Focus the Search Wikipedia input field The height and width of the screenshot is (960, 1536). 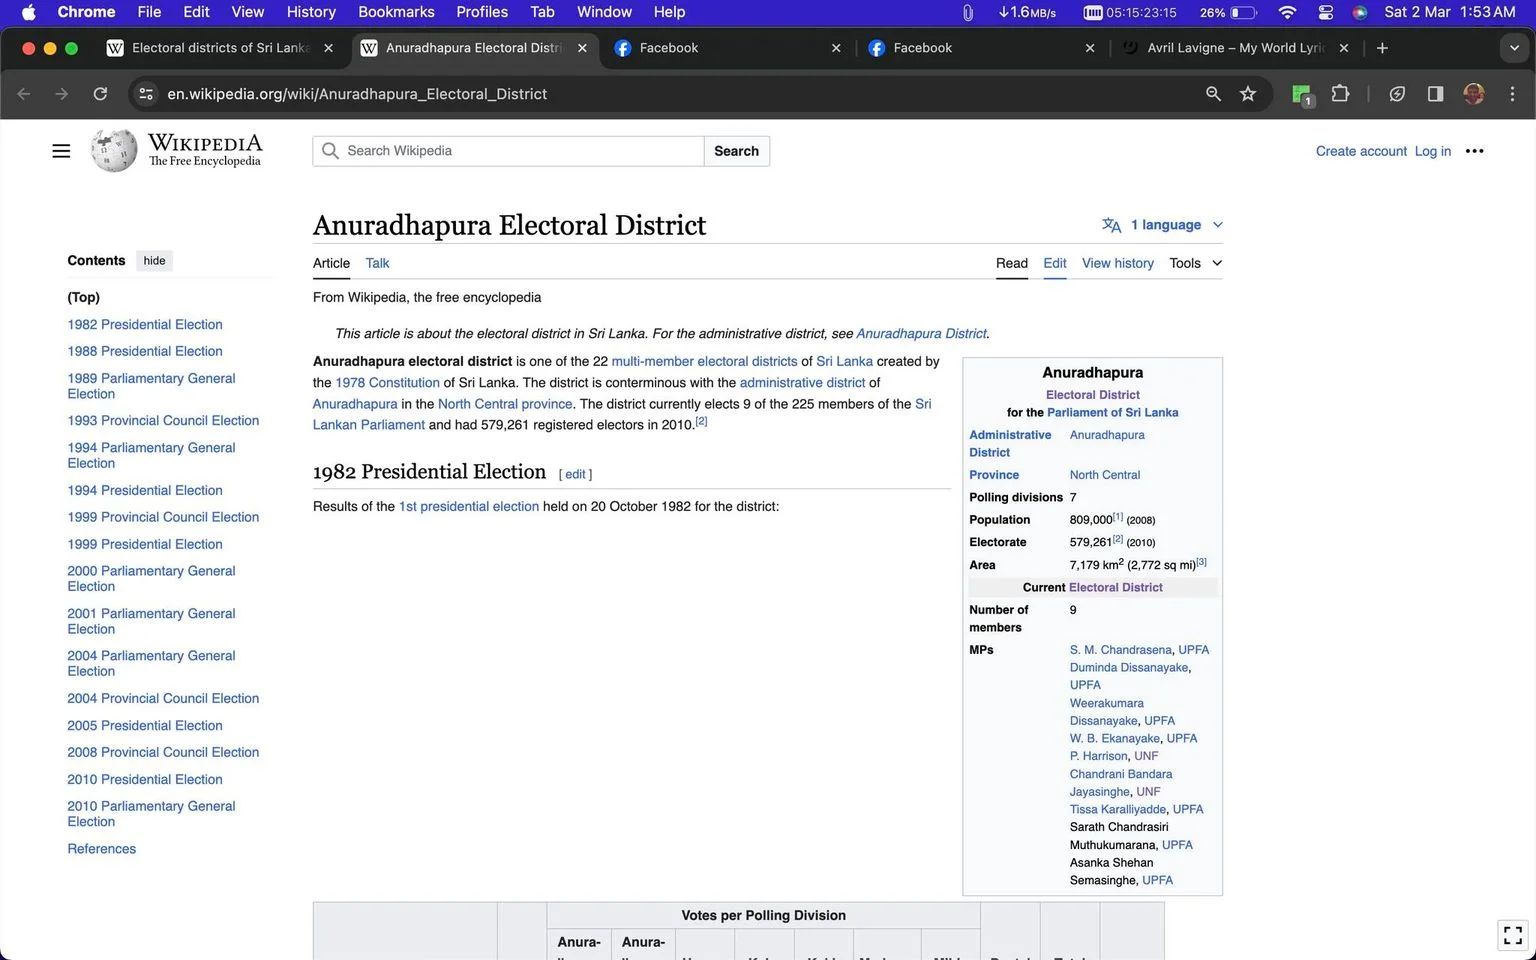click(508, 151)
